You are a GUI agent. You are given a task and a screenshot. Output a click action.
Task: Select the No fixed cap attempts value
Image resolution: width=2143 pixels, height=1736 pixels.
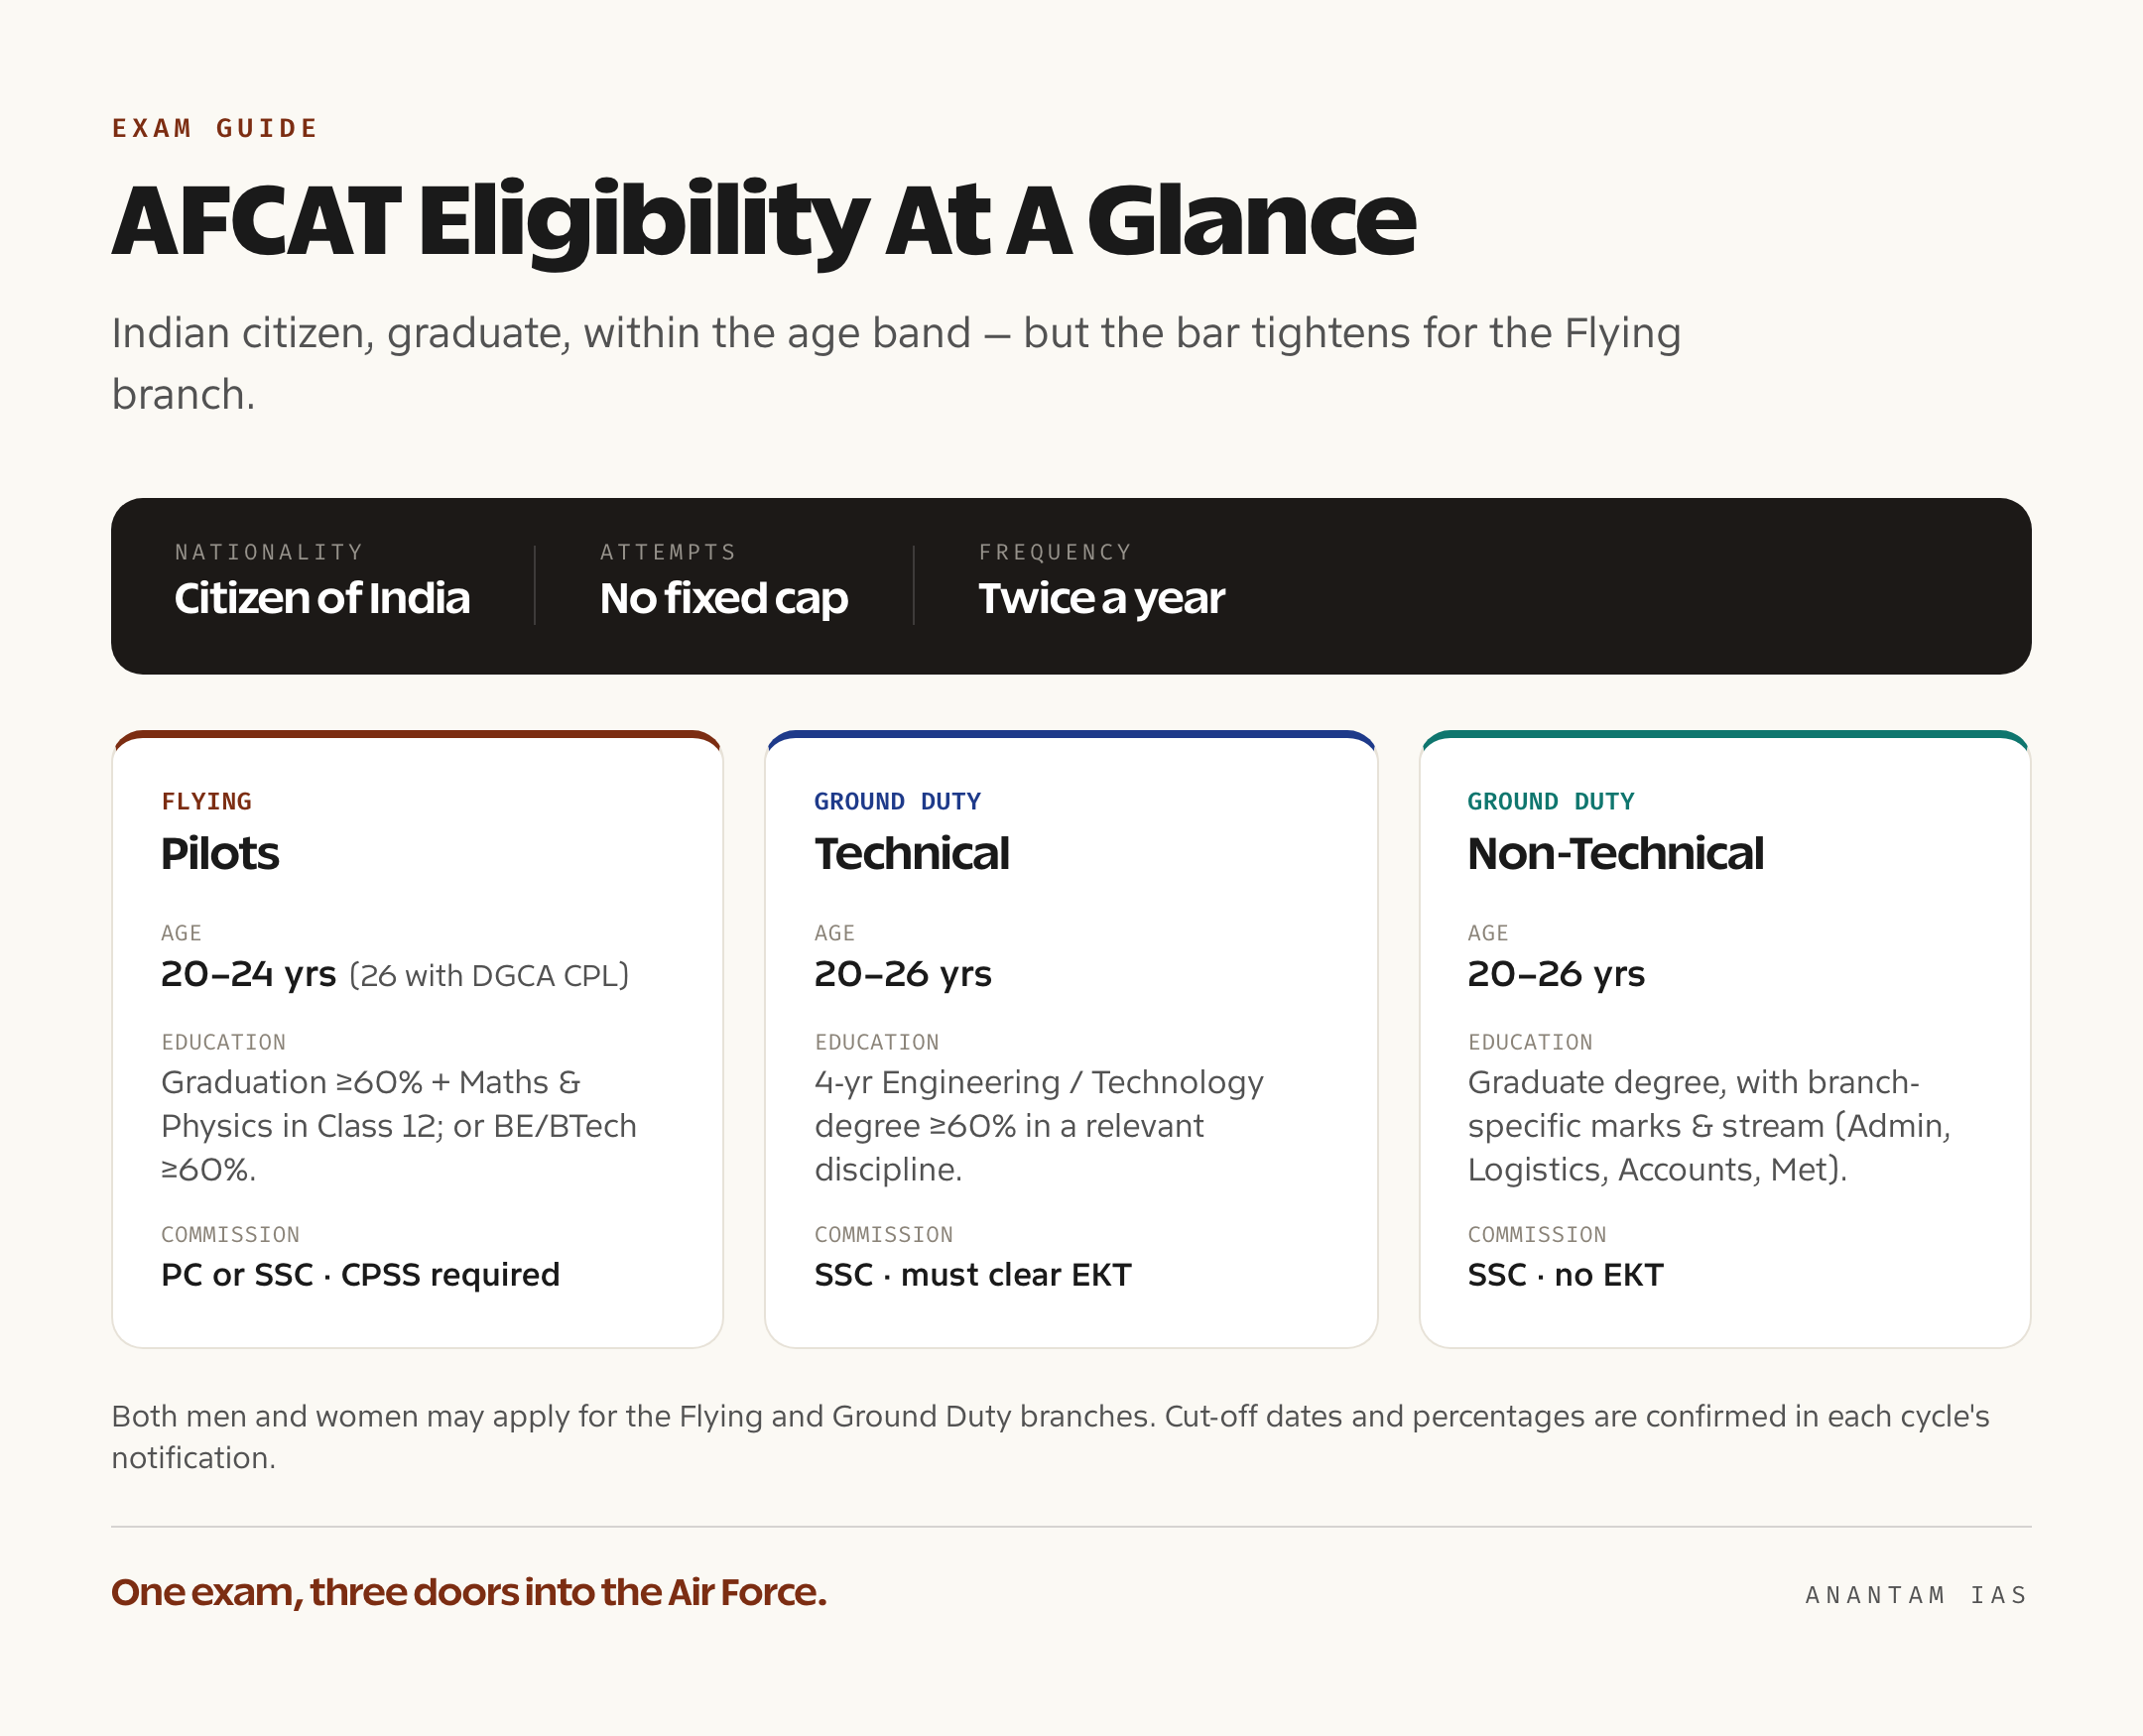(724, 598)
